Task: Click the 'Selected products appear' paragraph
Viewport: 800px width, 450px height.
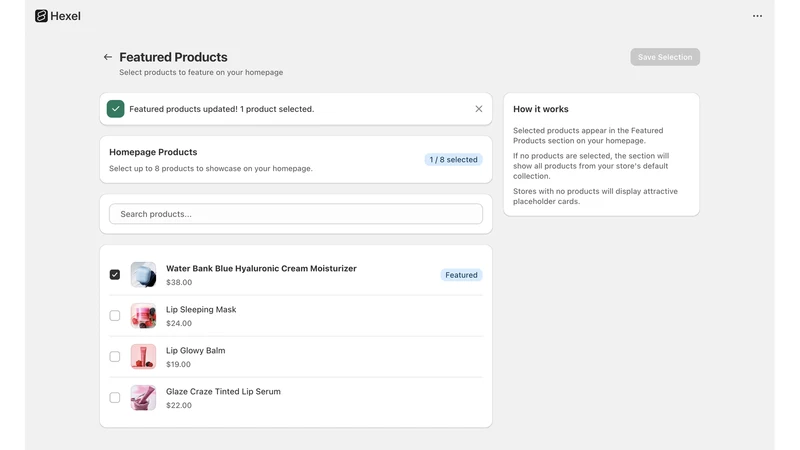Action: point(588,136)
